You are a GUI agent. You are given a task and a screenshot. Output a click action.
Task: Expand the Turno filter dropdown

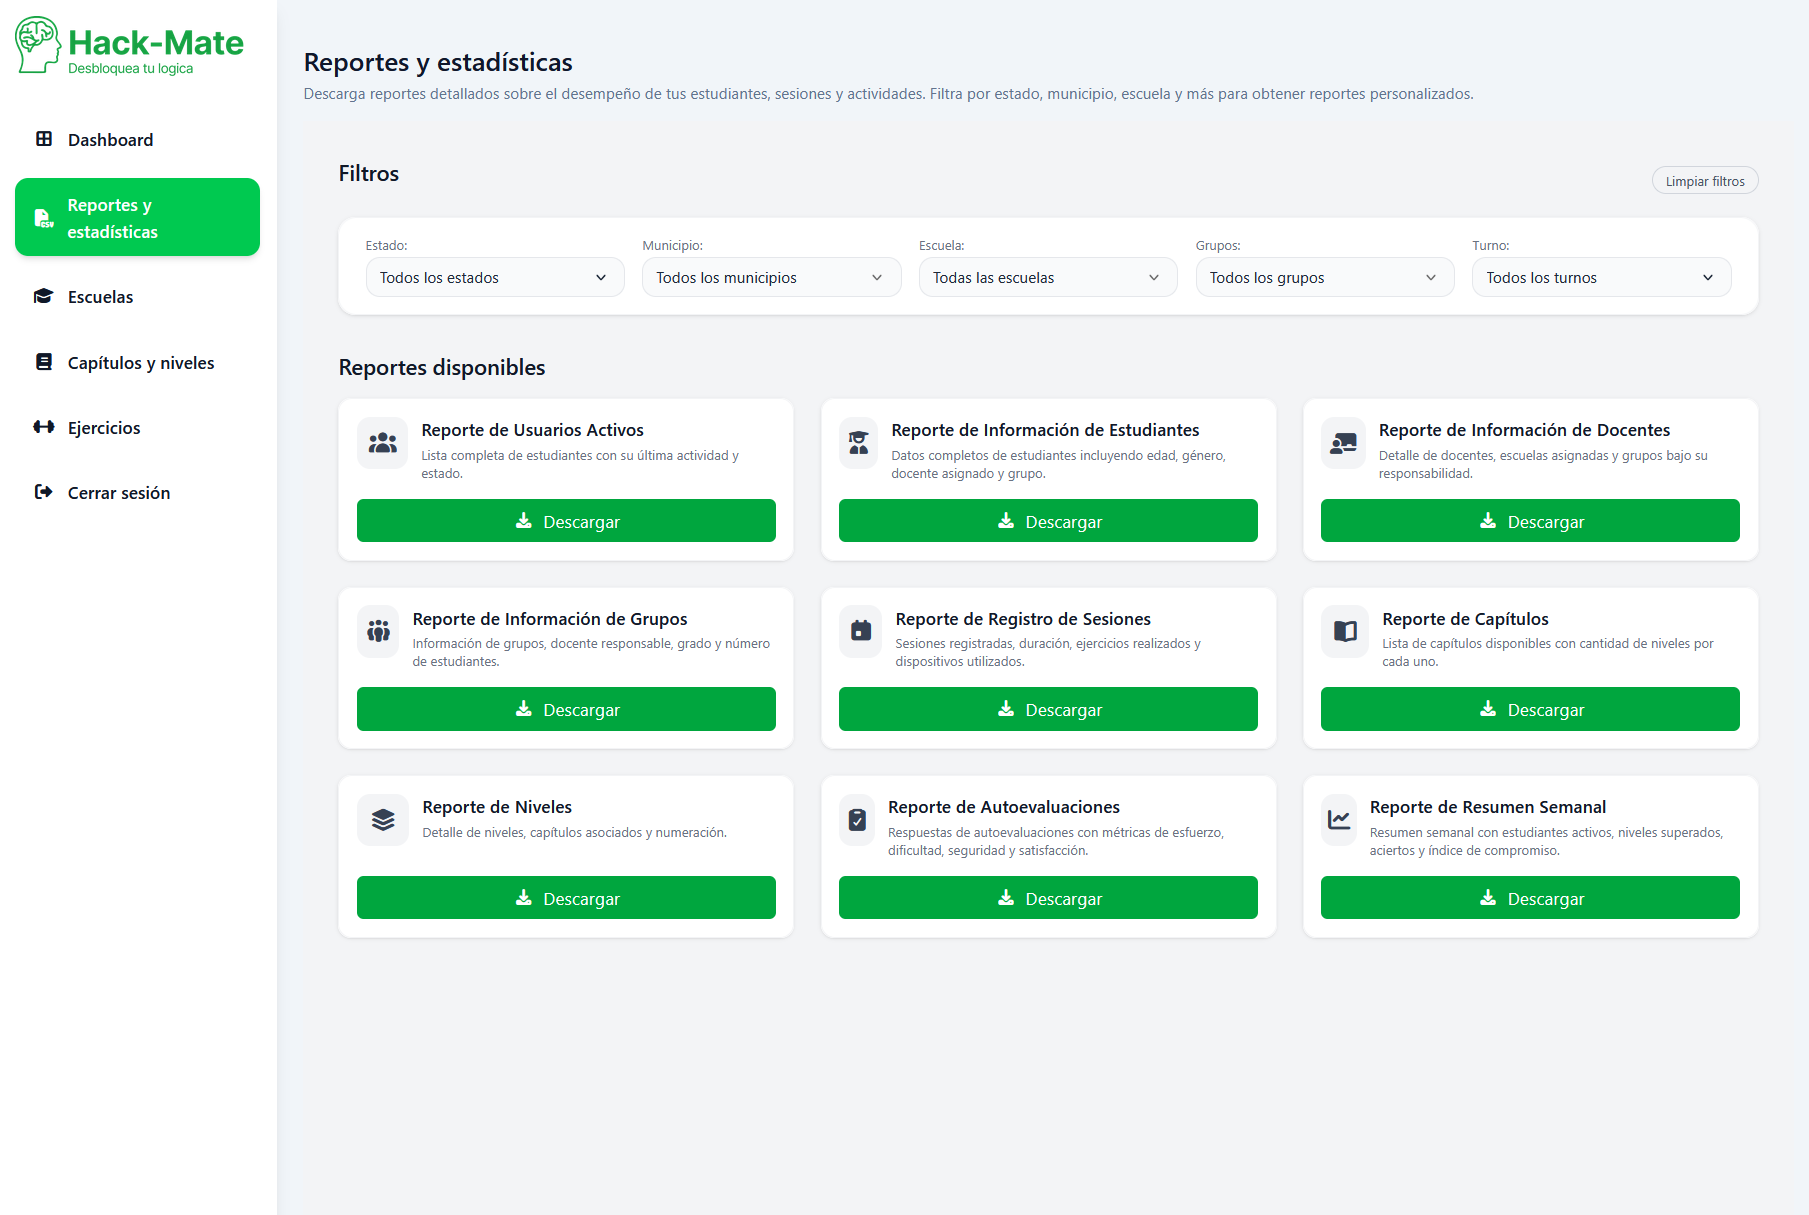point(1600,278)
